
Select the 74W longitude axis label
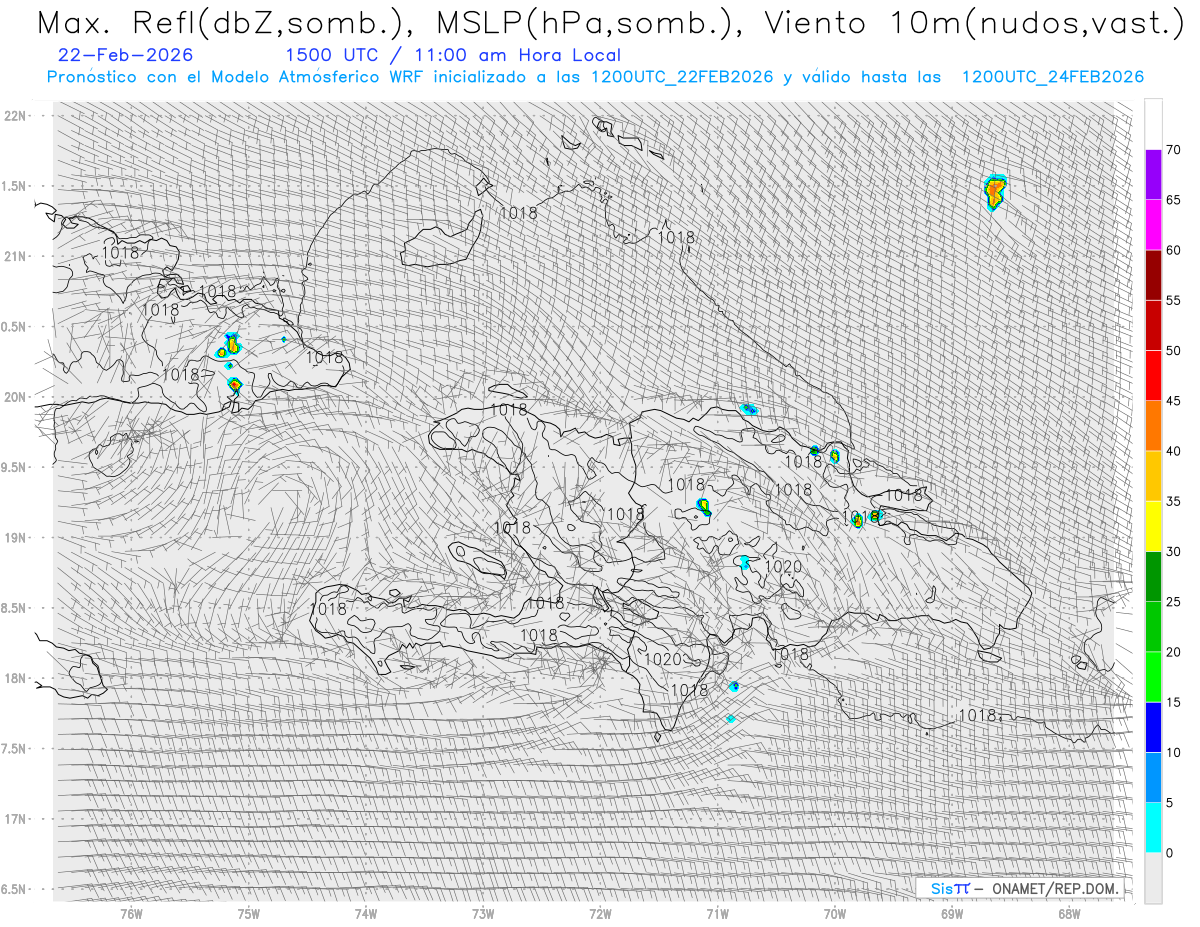(366, 913)
